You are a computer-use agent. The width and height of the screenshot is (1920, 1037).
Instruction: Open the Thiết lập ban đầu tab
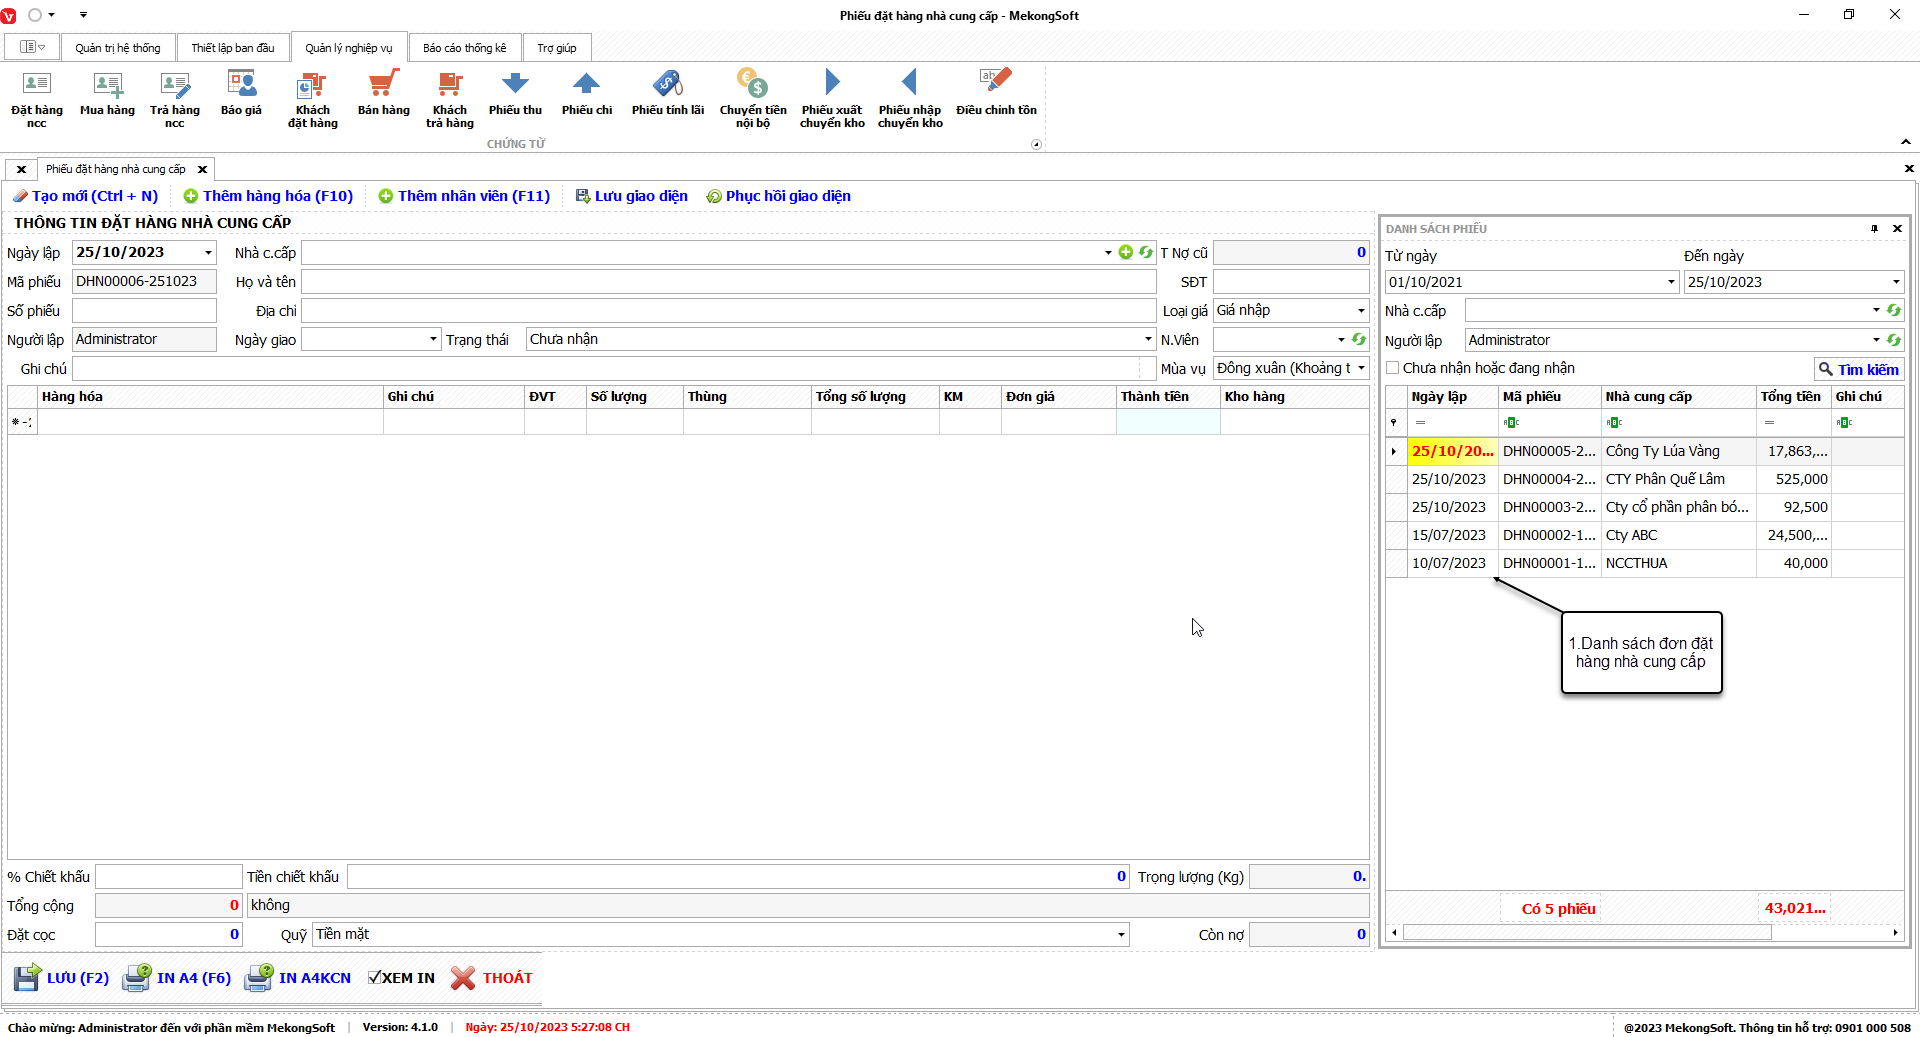pyautogui.click(x=232, y=48)
